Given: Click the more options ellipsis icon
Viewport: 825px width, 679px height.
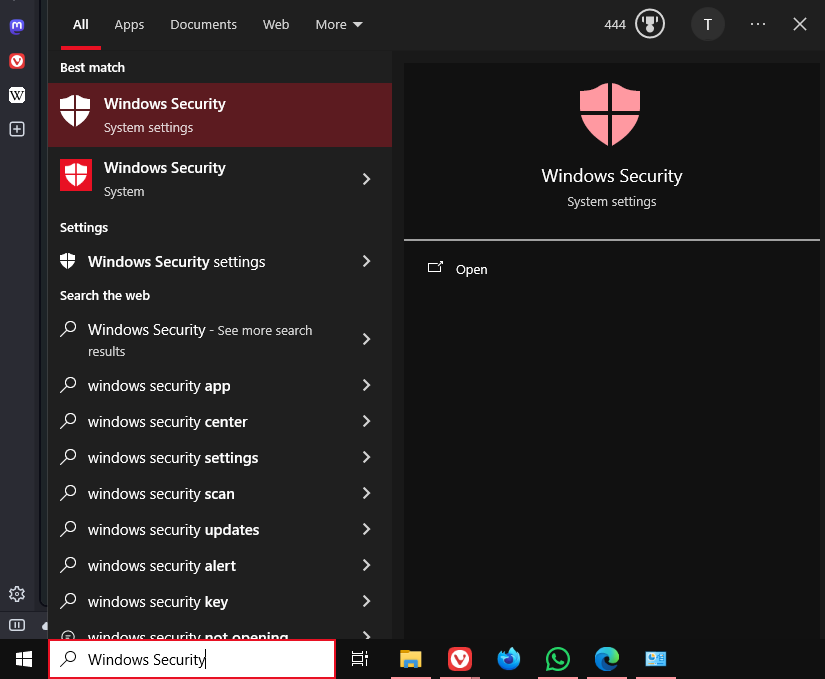Looking at the screenshot, I should (x=757, y=24).
